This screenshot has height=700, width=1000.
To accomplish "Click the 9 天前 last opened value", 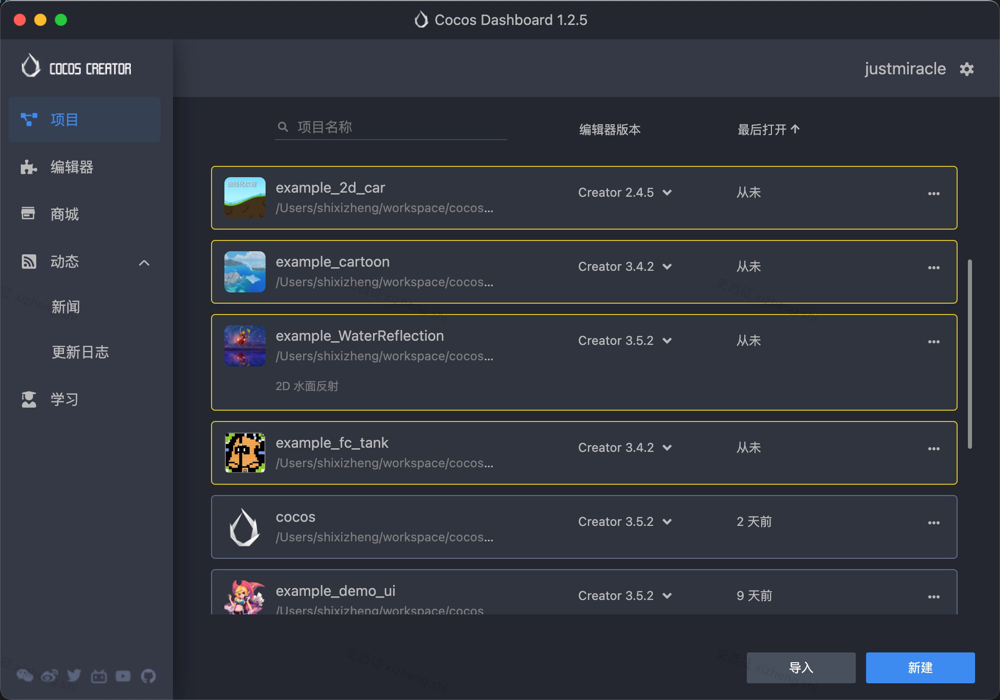I will click(x=754, y=595).
